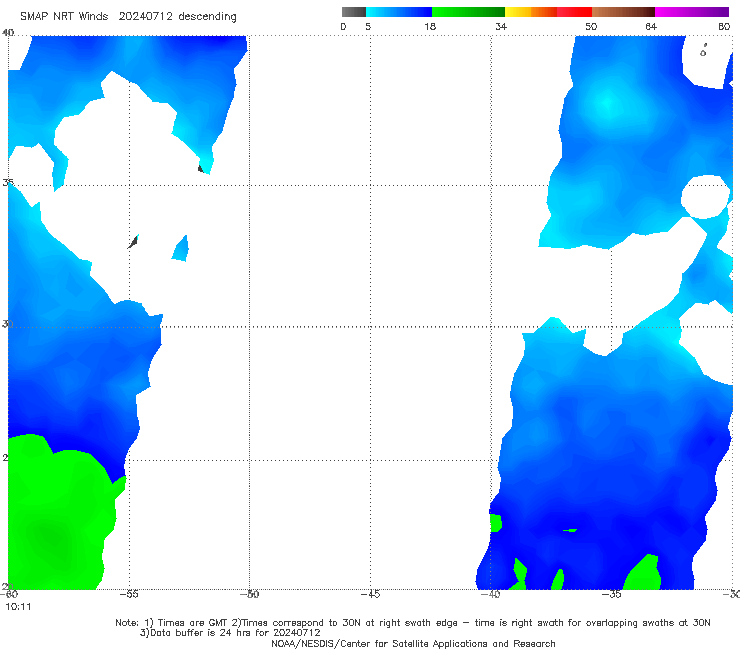Click the colorbar label '64'

coord(651,26)
